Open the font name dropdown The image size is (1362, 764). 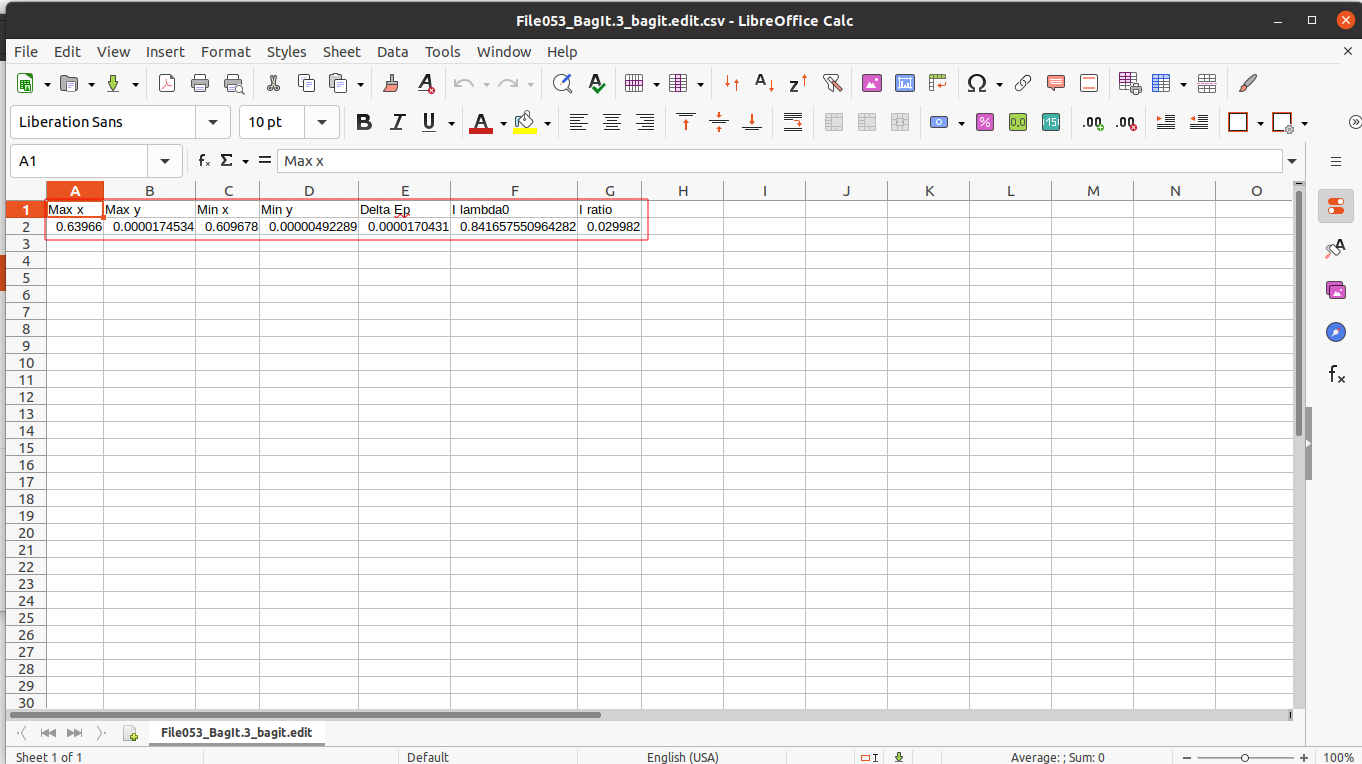tap(211, 122)
